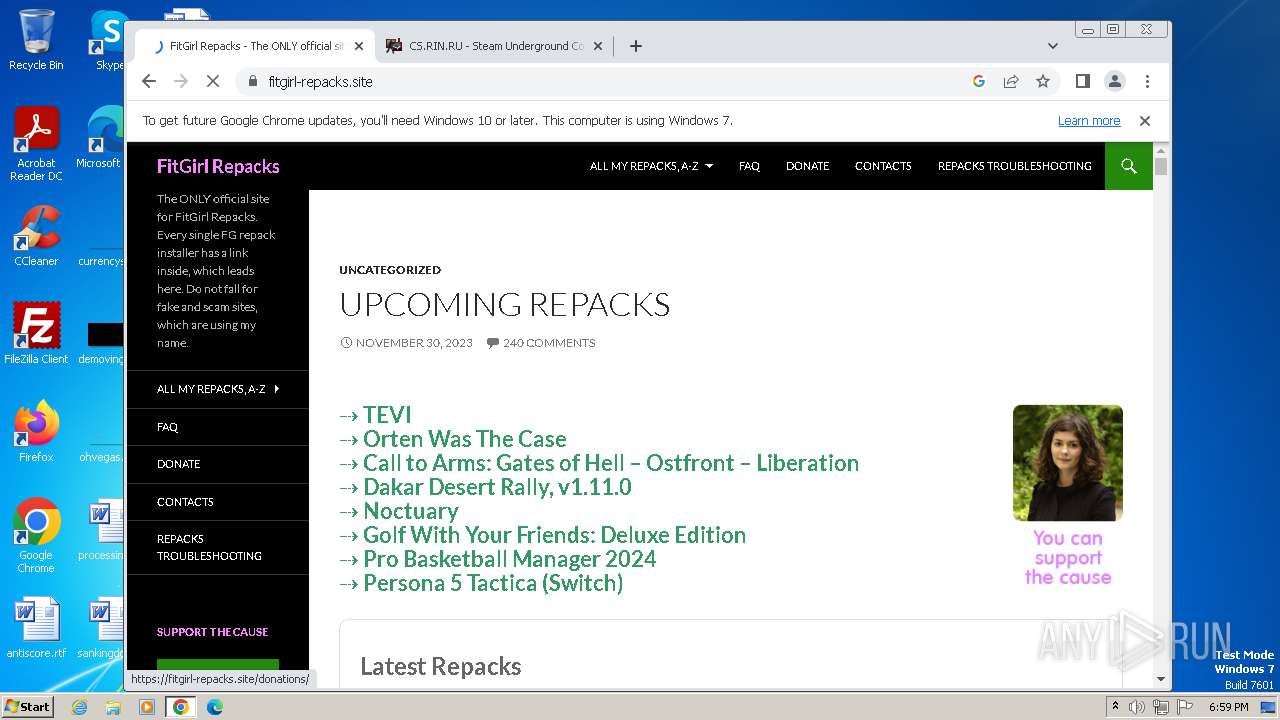1280x720 pixels.
Task: Click the Windows Start button
Action: click(x=27, y=706)
